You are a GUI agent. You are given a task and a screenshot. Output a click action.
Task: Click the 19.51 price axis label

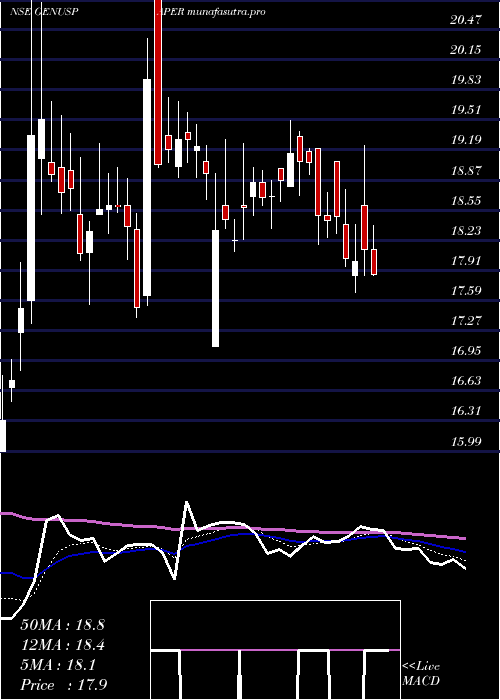(x=466, y=110)
